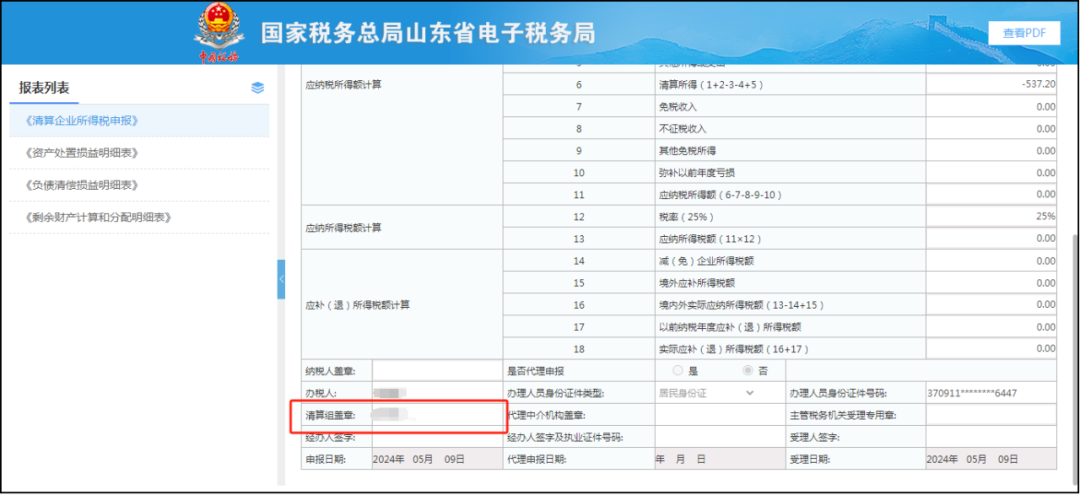This screenshot has height=495, width=1080.
Task: Click the 经办人签字及执业证件号码 field
Action: click(x=720, y=437)
